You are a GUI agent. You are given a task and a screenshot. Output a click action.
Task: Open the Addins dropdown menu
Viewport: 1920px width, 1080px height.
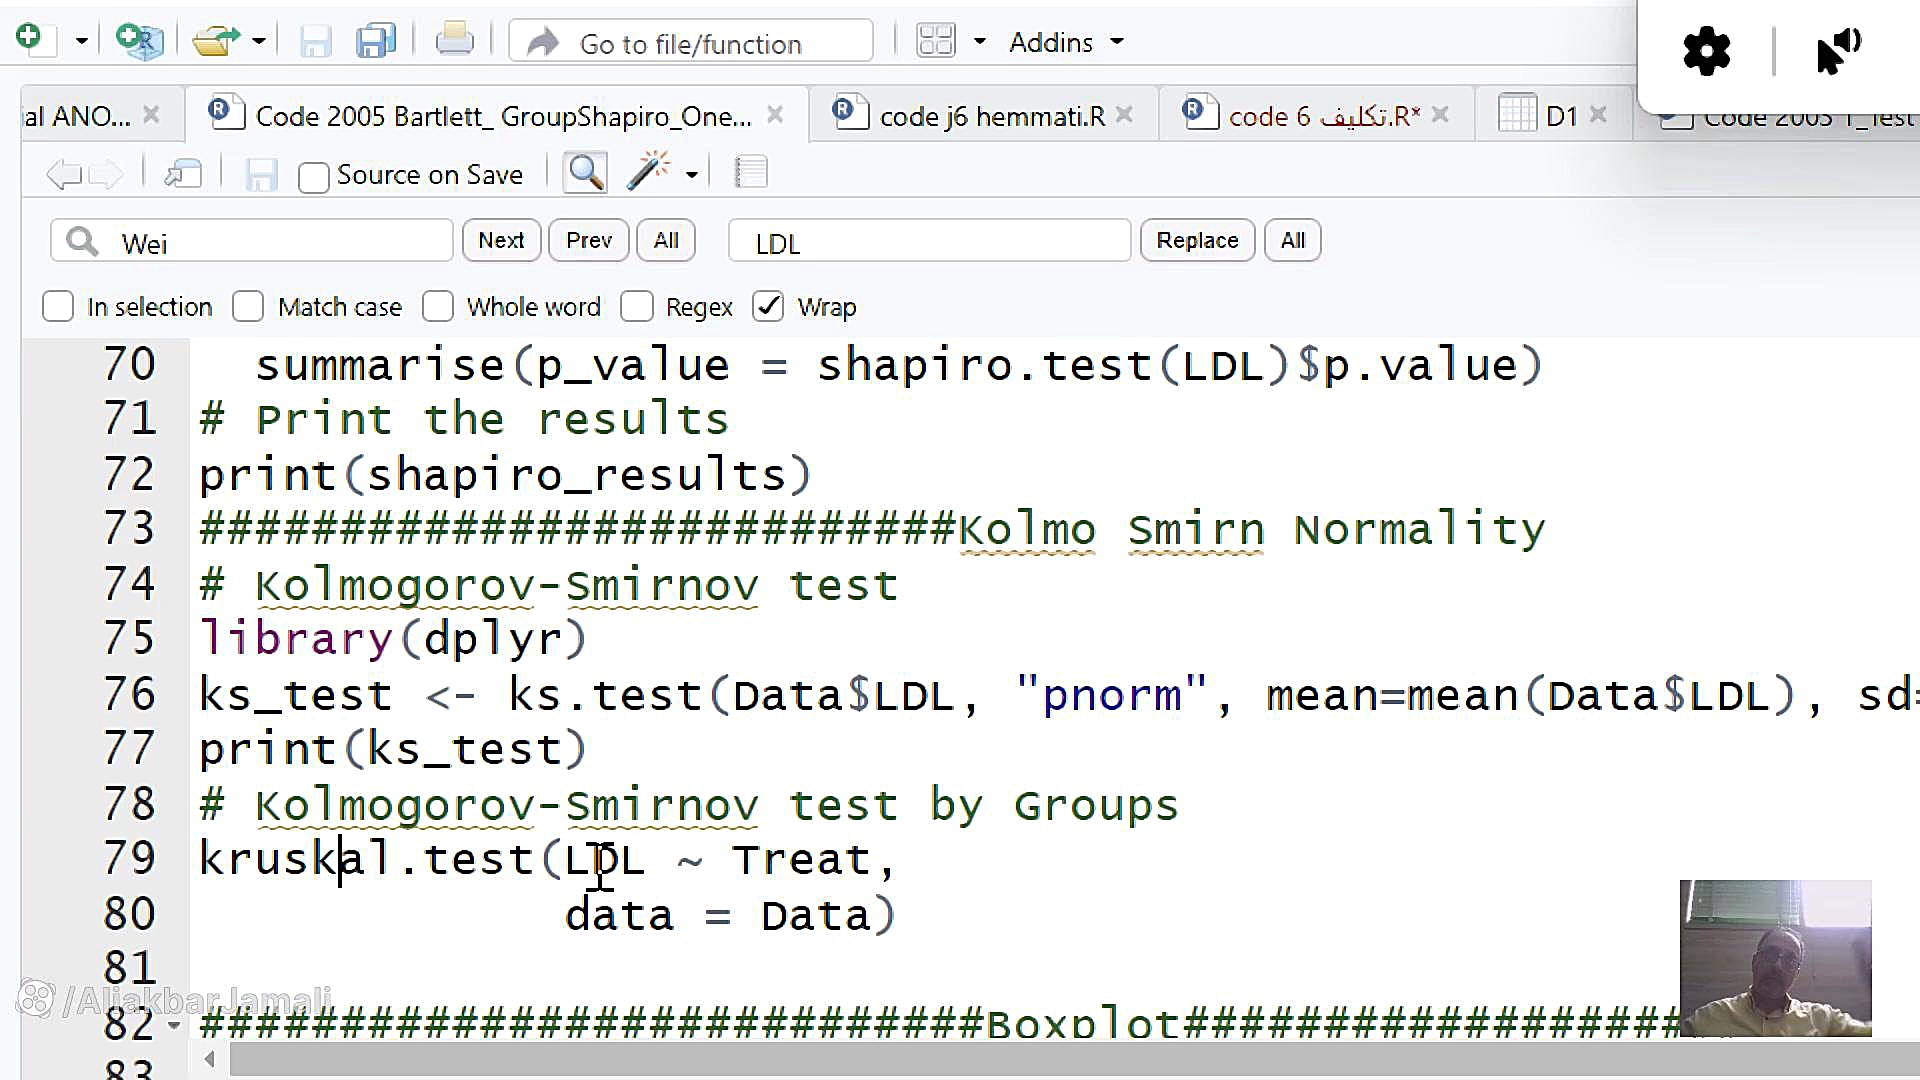pyautogui.click(x=1066, y=42)
